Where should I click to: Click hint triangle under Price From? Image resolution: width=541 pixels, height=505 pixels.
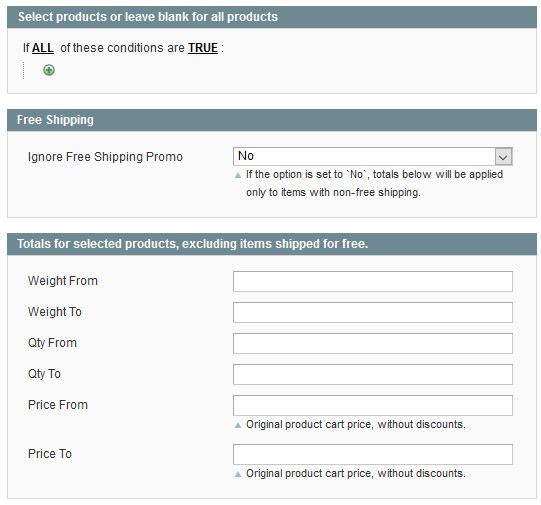pyautogui.click(x=238, y=425)
